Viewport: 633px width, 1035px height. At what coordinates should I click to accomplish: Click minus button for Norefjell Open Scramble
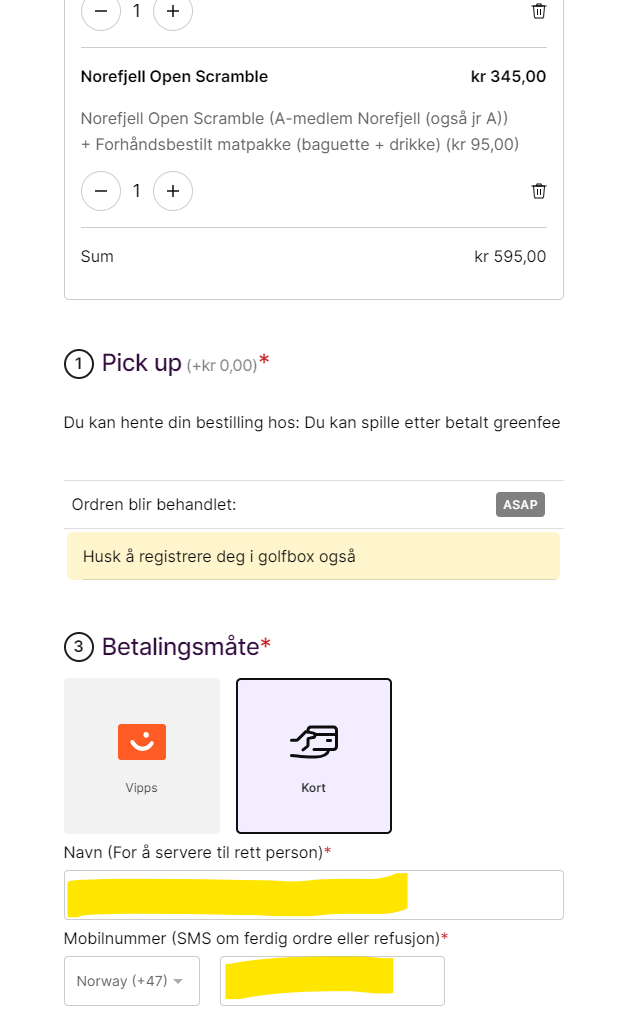tap(101, 191)
